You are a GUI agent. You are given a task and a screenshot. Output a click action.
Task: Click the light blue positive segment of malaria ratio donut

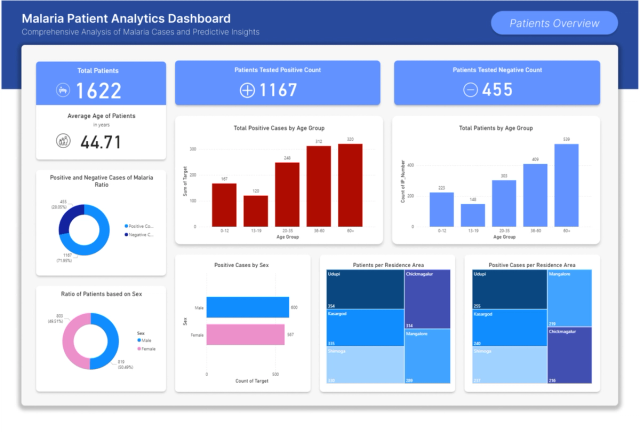coord(103,239)
